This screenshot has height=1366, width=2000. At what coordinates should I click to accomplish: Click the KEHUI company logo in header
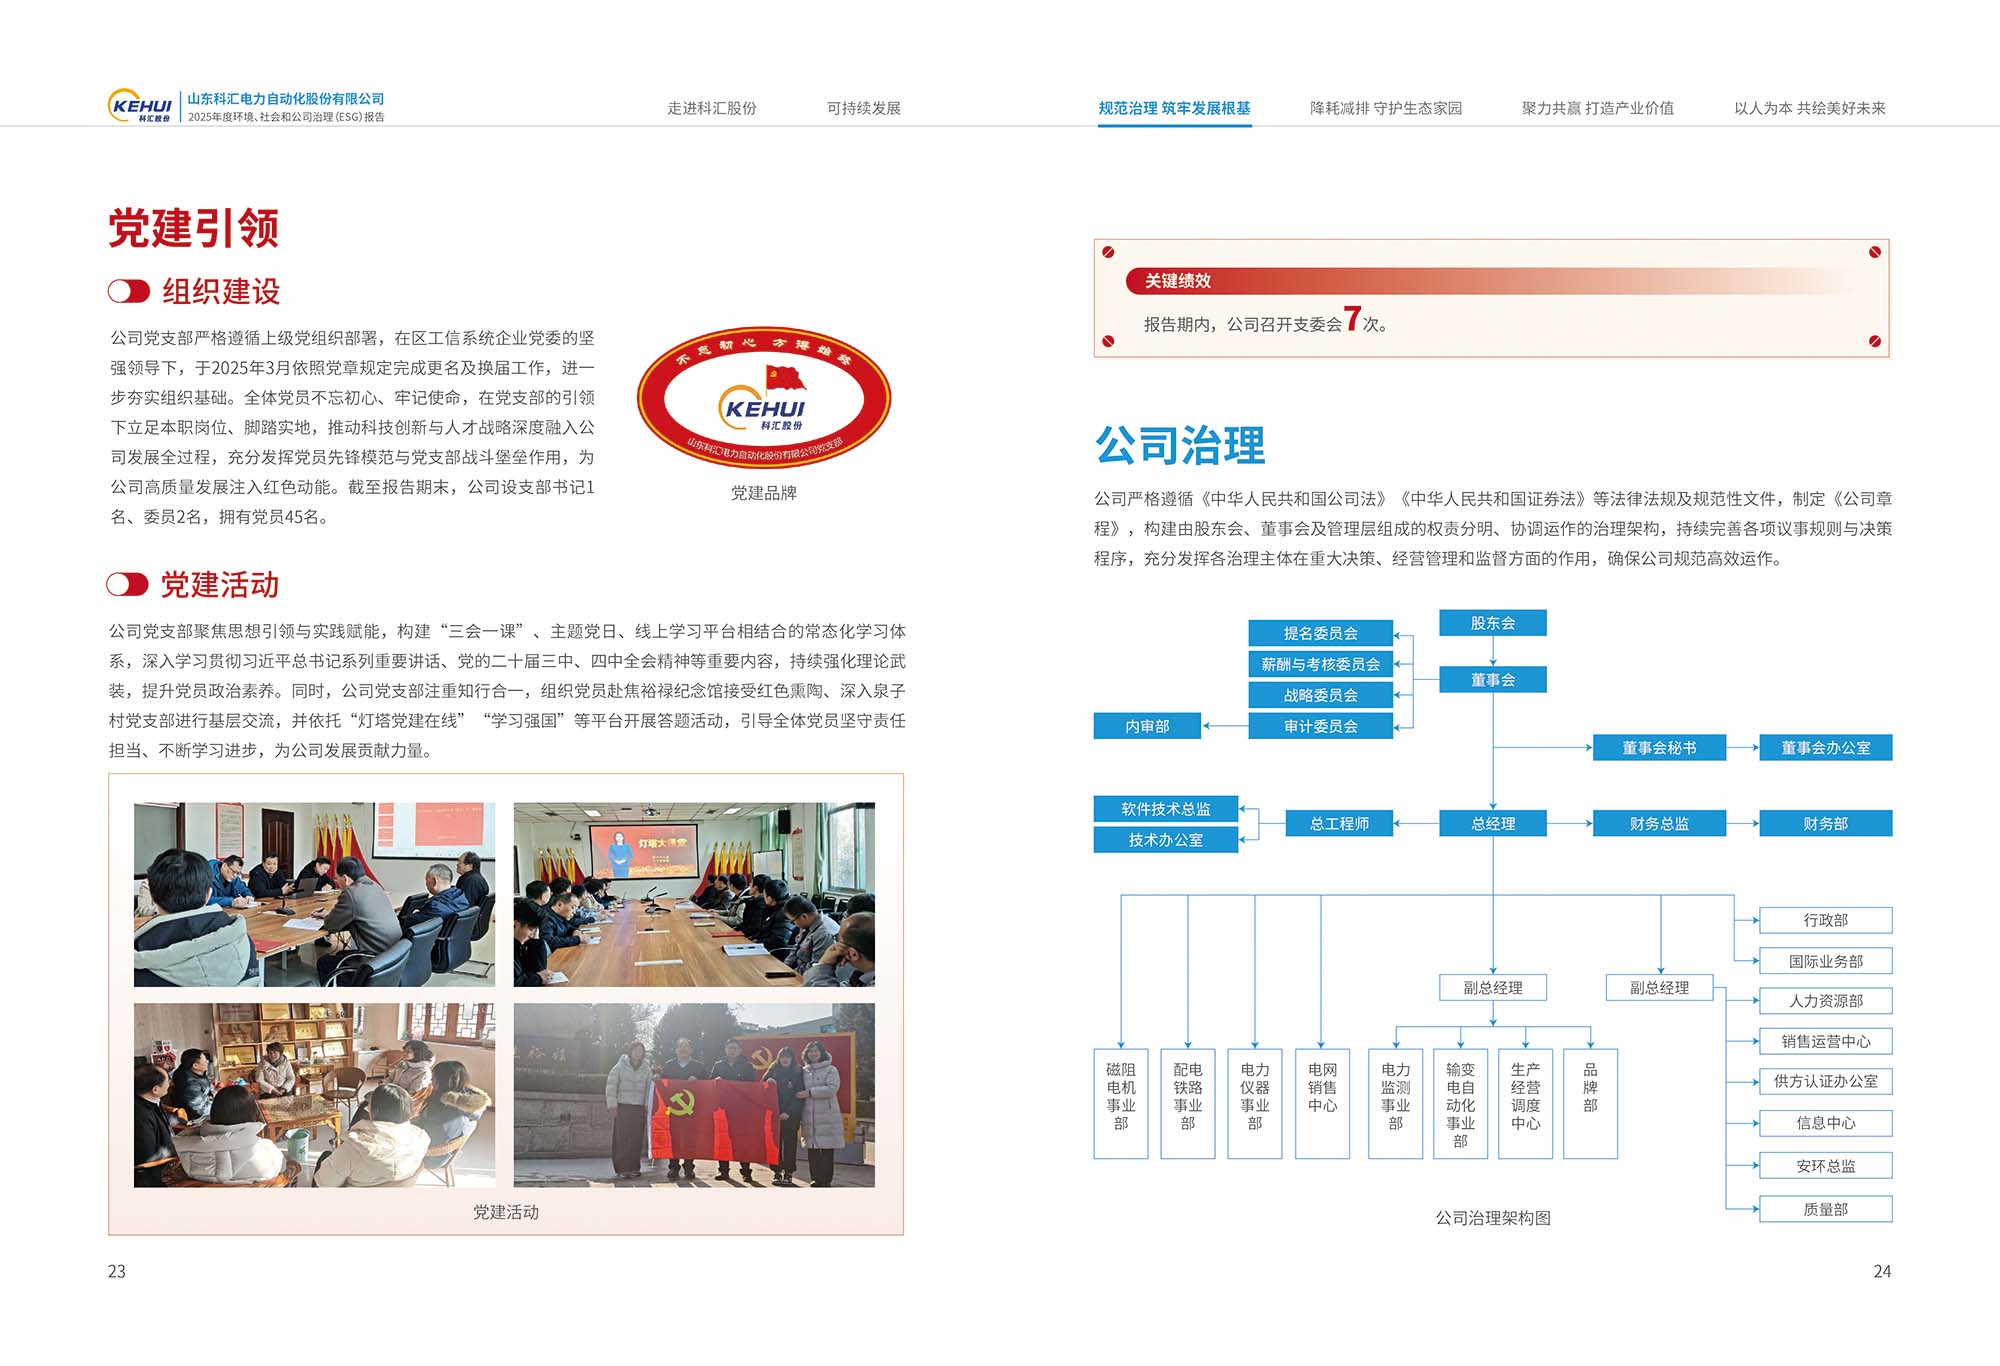coord(140,106)
